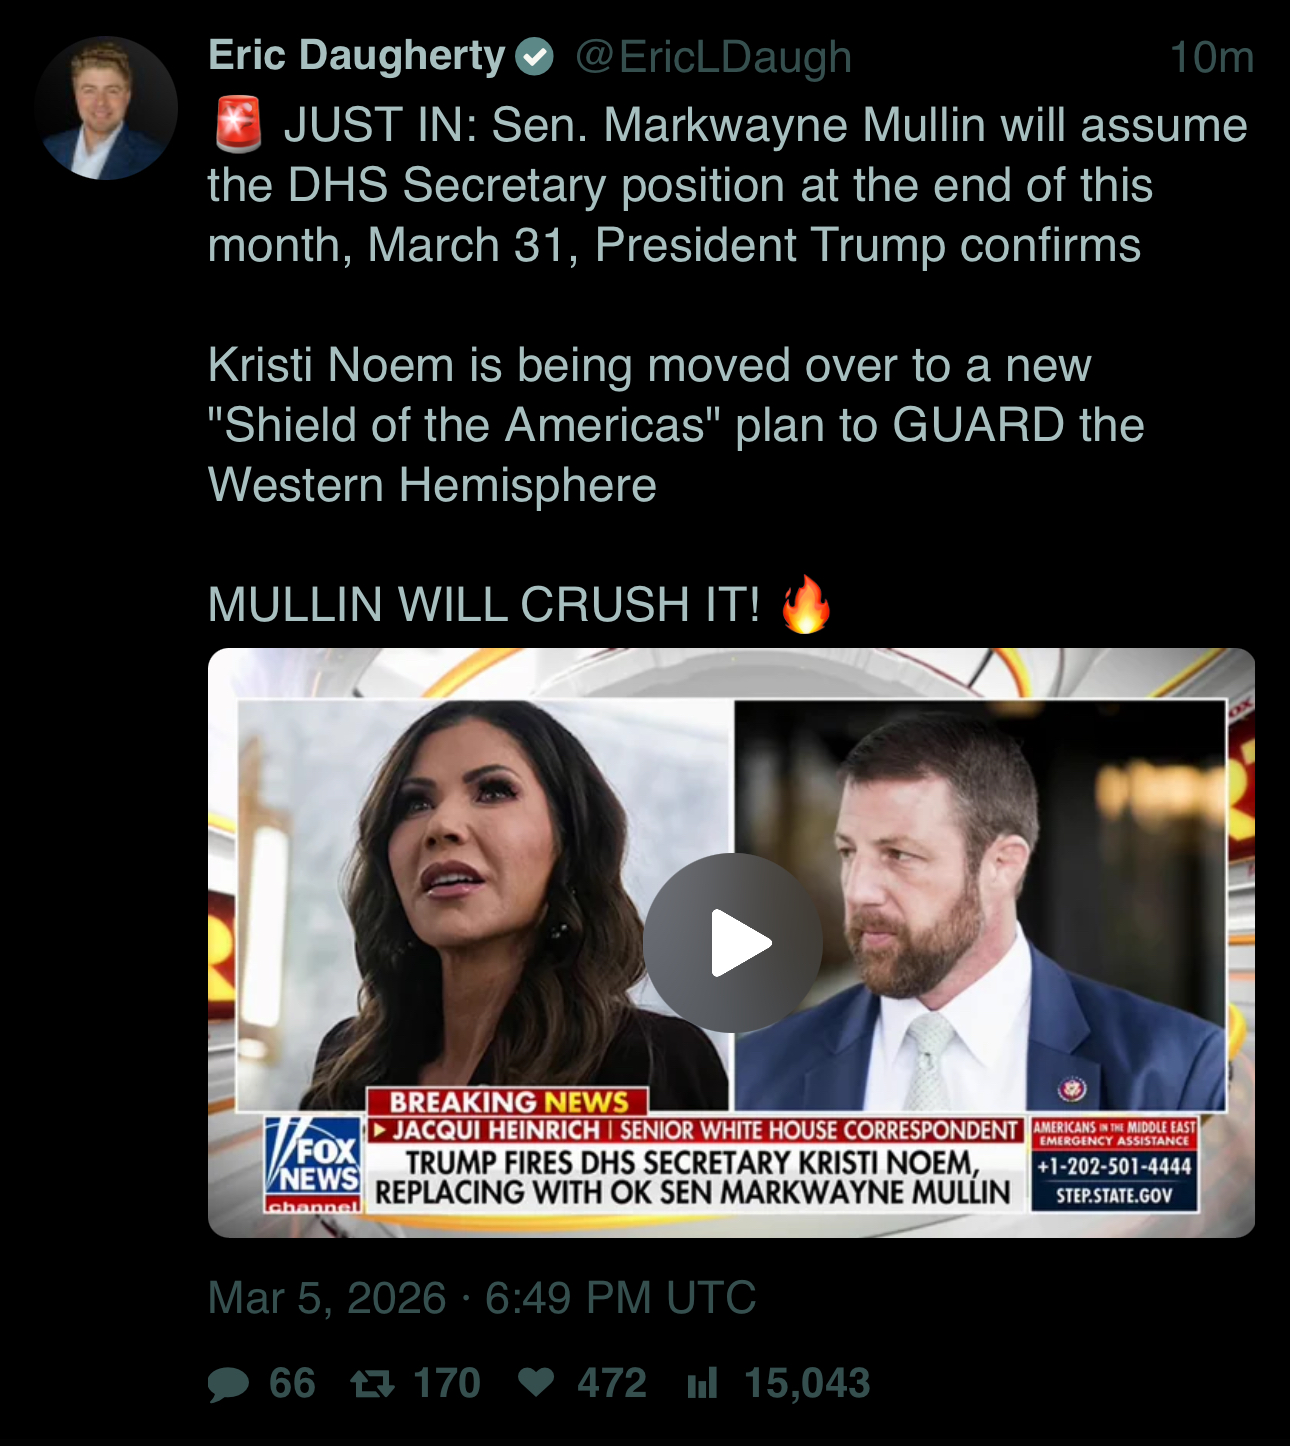
Task: Click the 66 replies count
Action: click(x=292, y=1384)
